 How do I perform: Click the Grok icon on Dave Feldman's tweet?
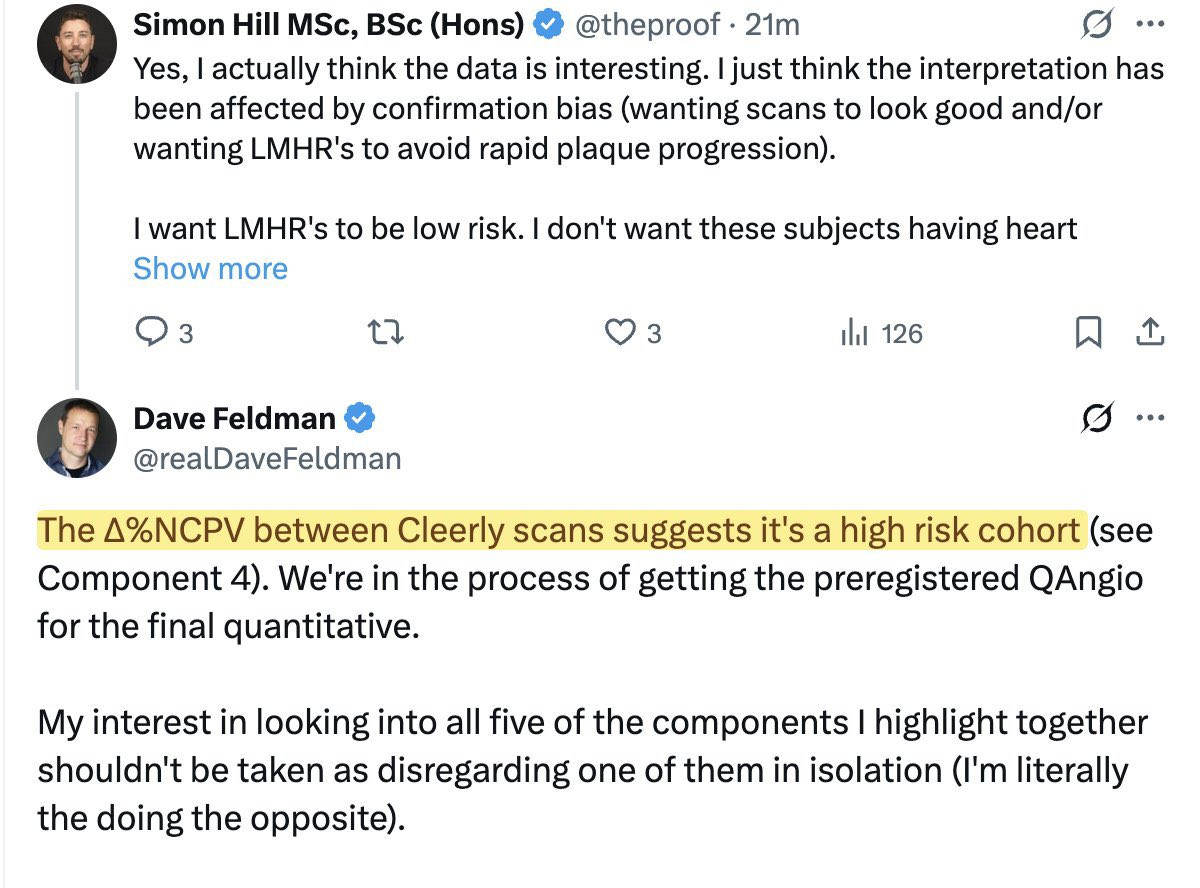pyautogui.click(x=1097, y=420)
